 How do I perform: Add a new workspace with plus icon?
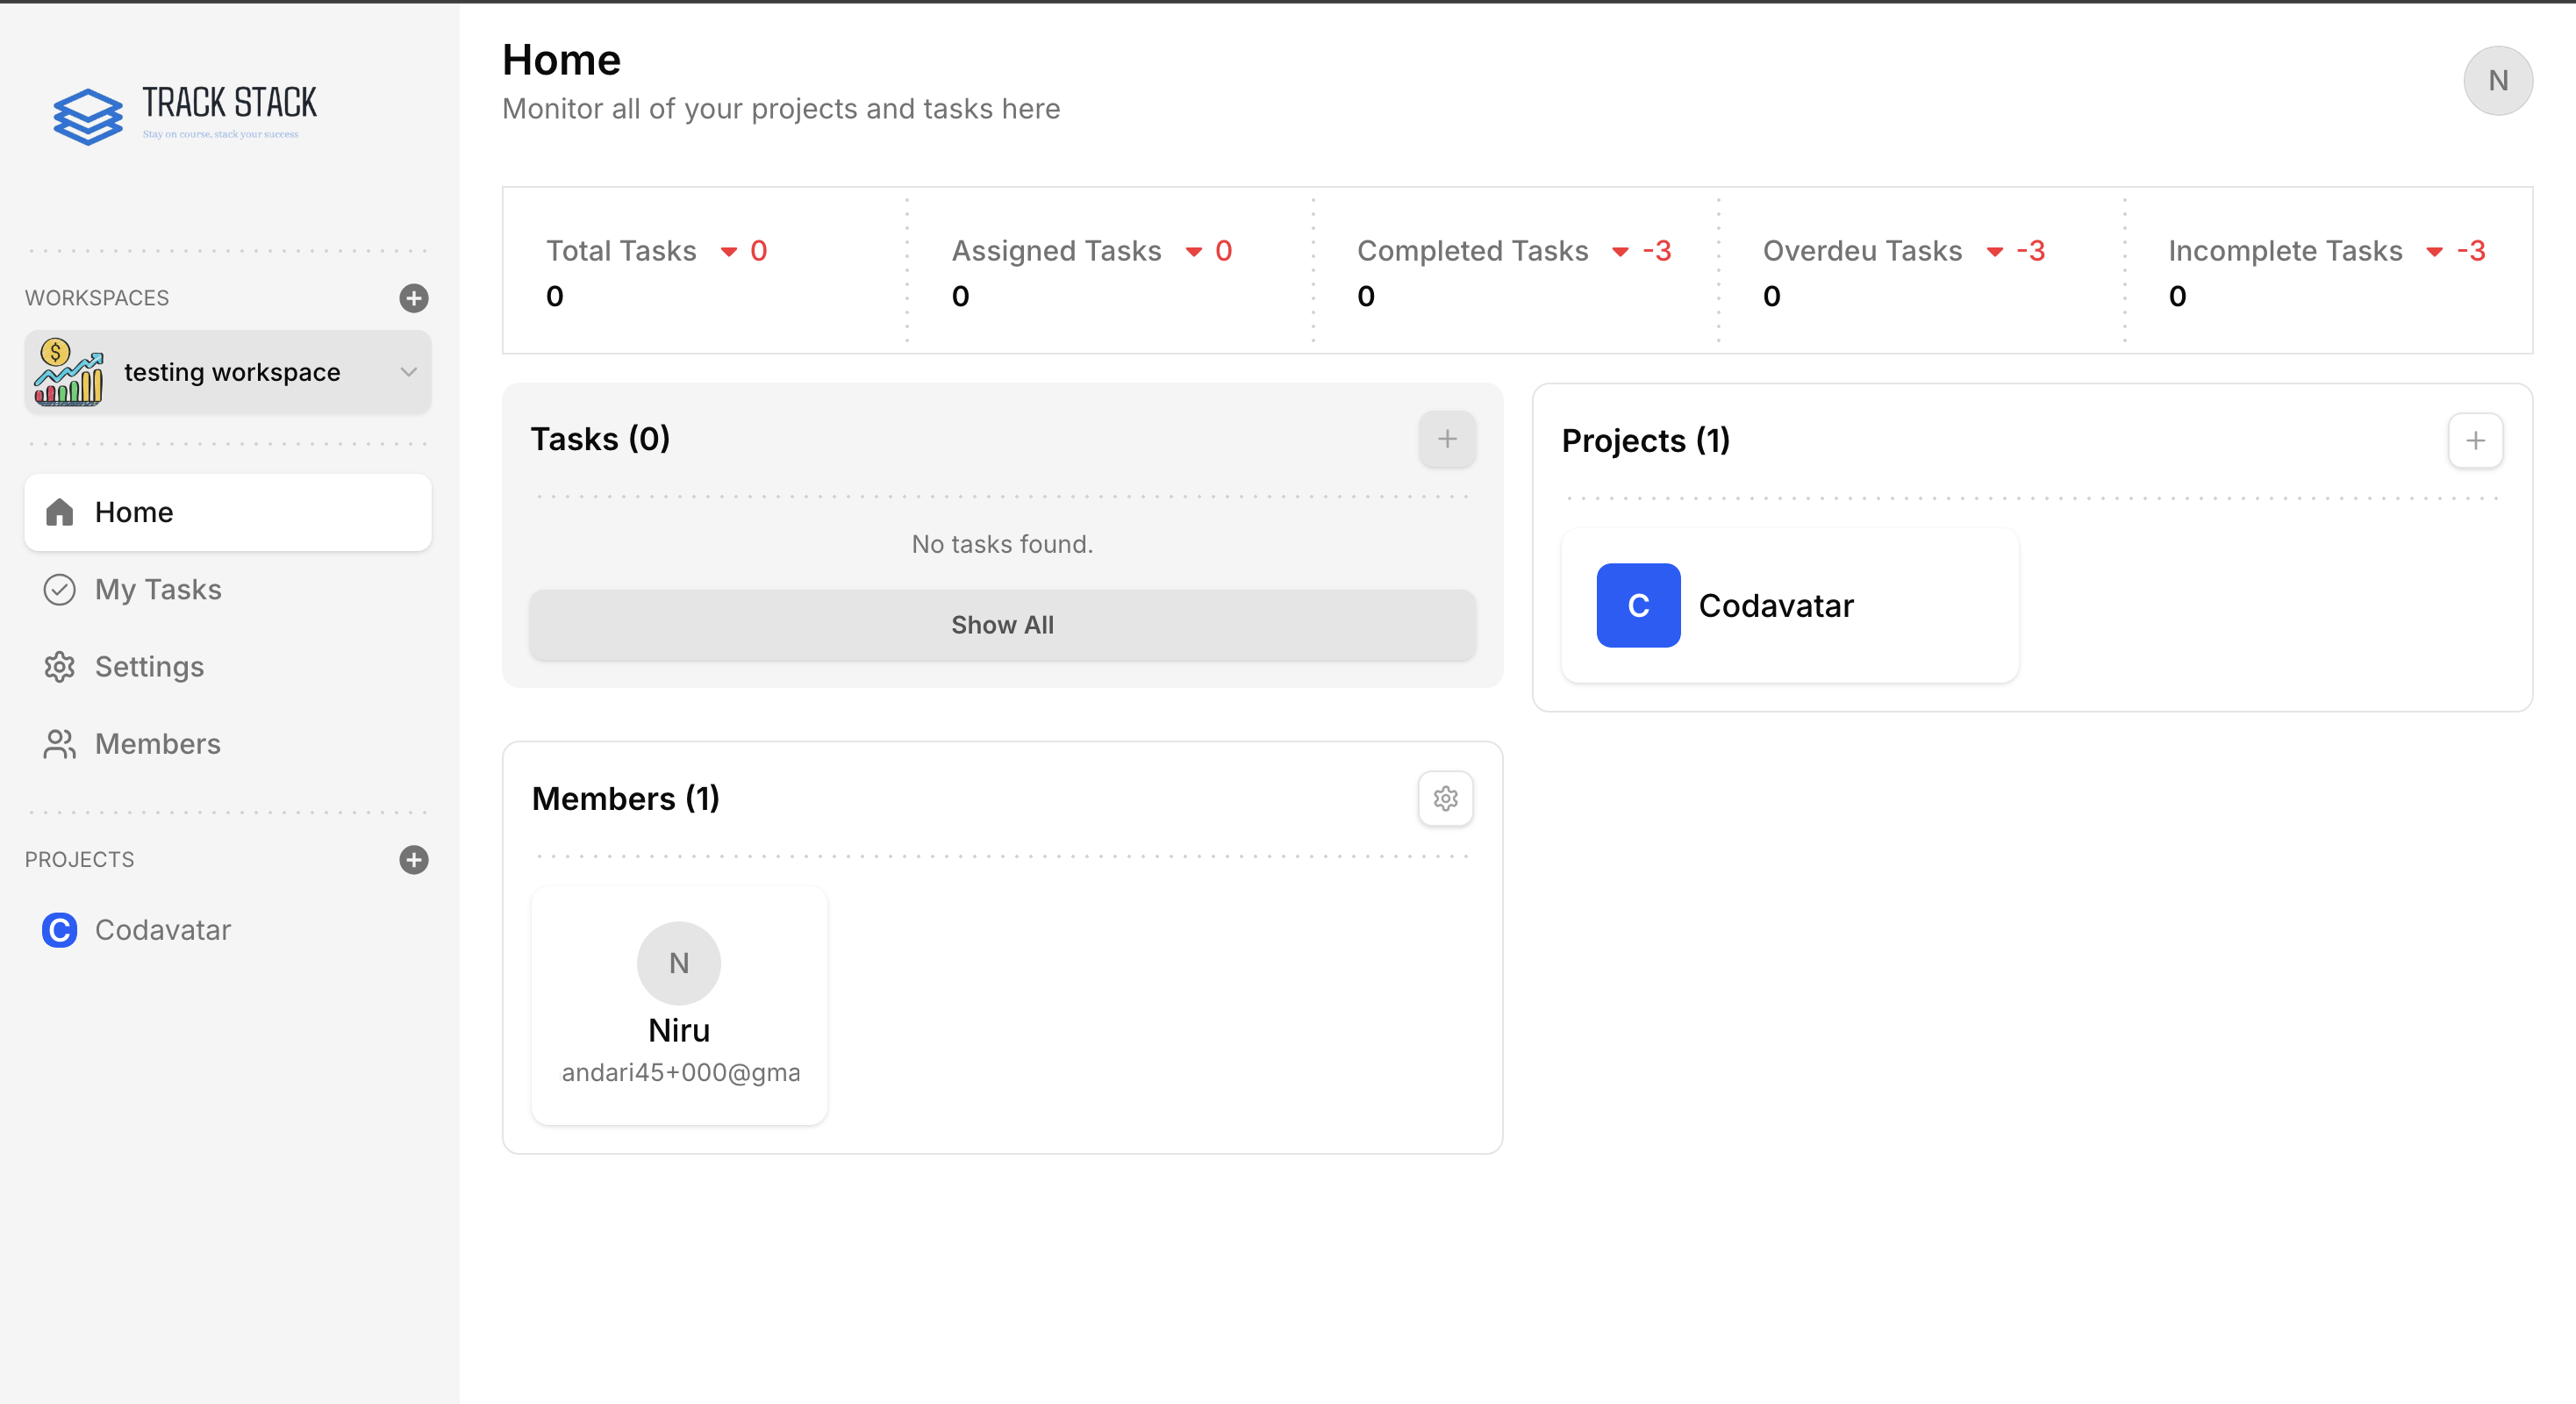413,298
